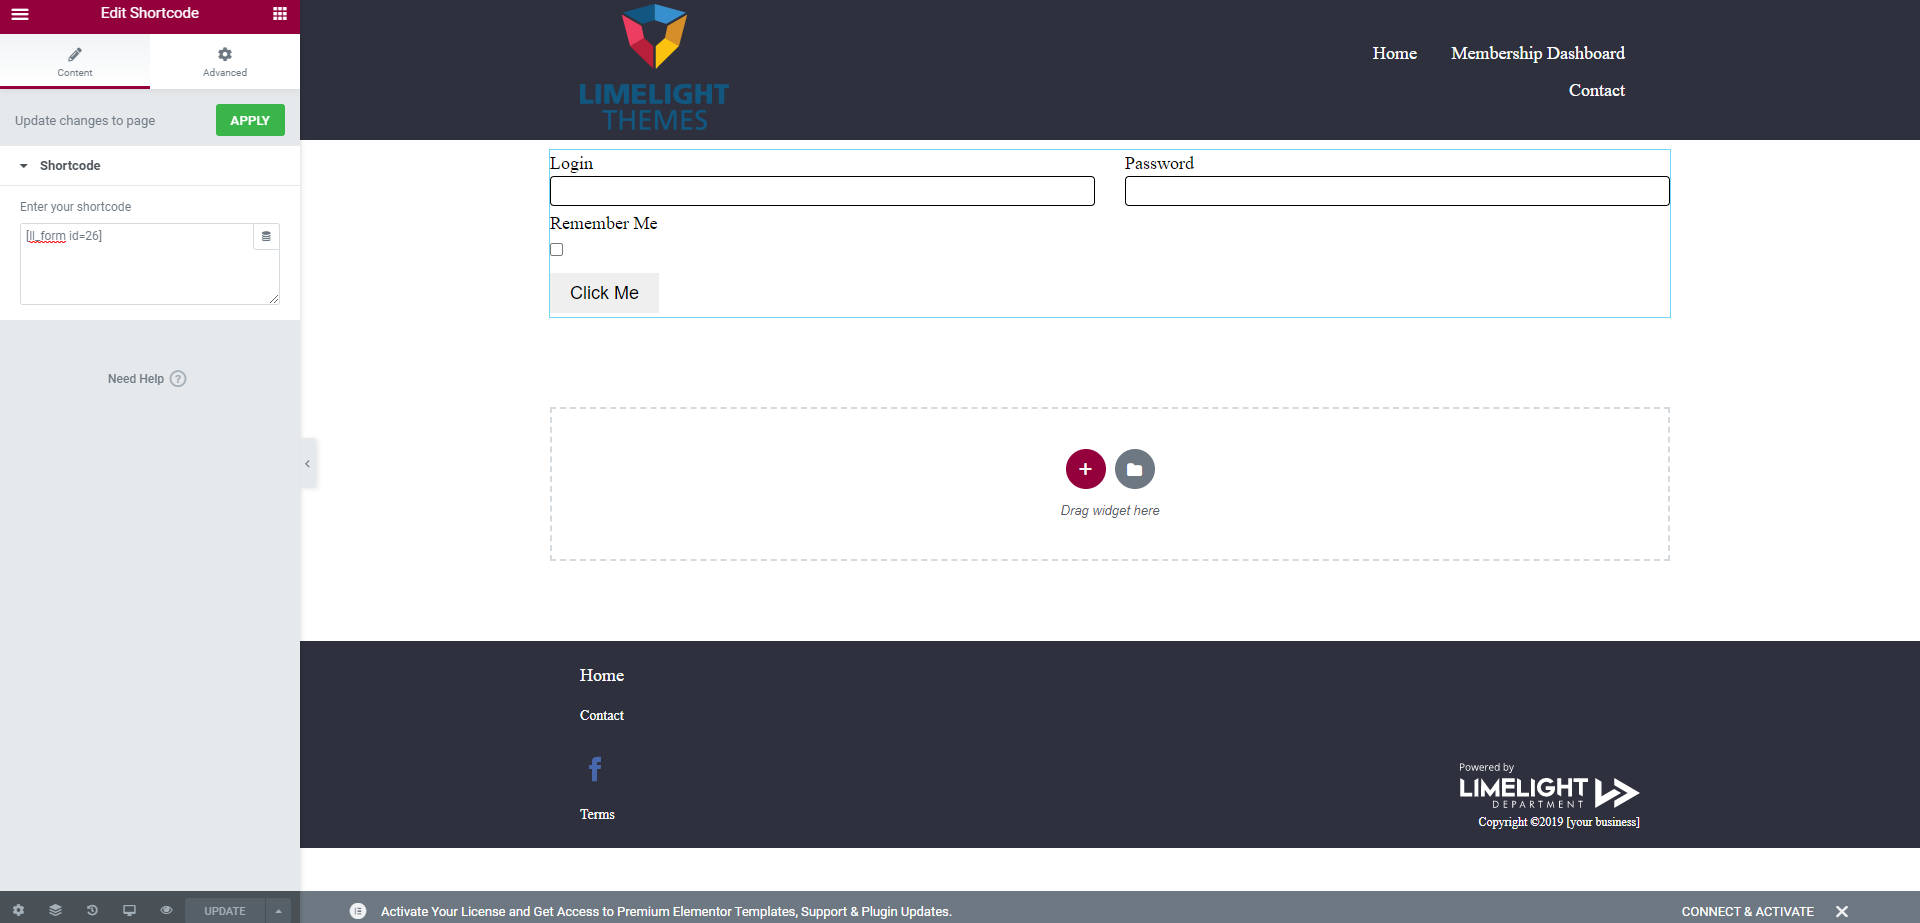Click the green Apply button

click(x=250, y=120)
